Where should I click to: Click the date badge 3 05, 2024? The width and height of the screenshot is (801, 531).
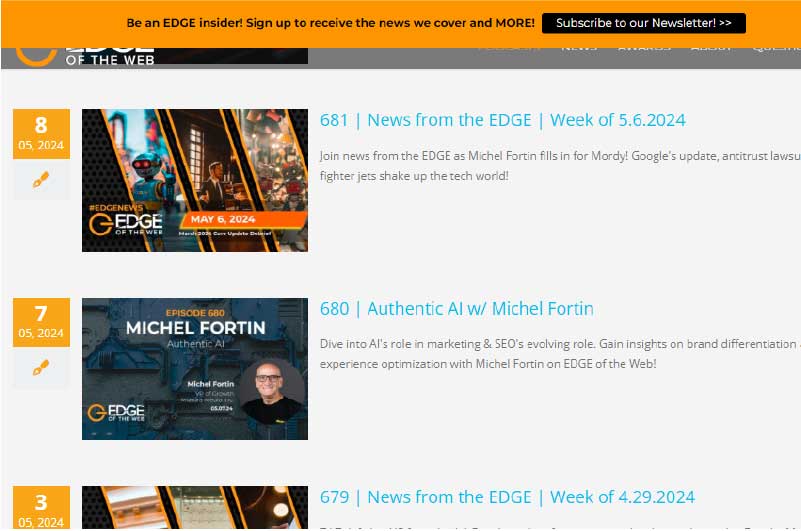[x=41, y=507]
